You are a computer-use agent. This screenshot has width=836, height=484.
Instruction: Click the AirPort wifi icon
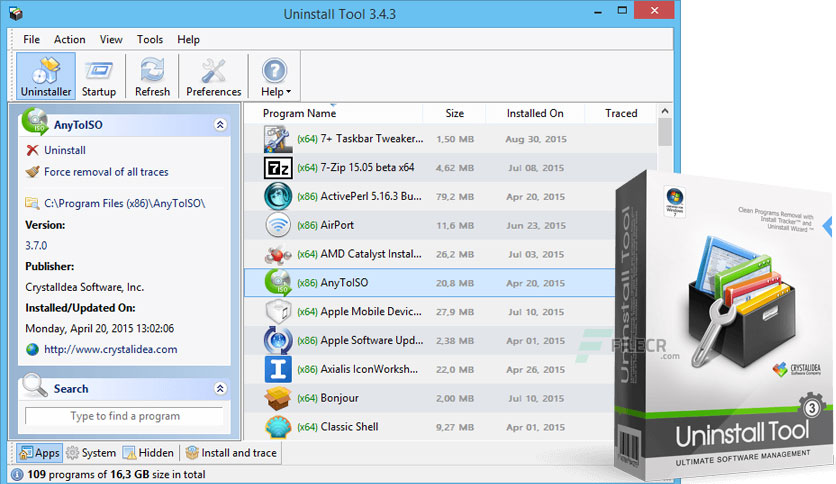(278, 225)
